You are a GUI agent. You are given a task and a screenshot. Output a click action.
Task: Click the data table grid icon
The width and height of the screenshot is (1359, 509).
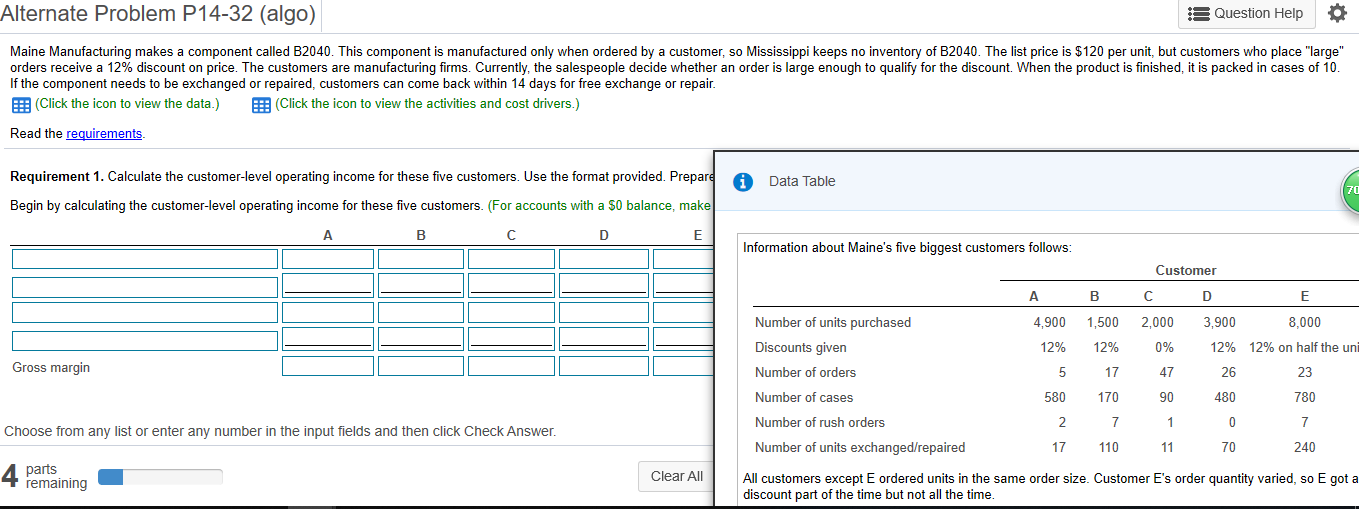click(19, 104)
